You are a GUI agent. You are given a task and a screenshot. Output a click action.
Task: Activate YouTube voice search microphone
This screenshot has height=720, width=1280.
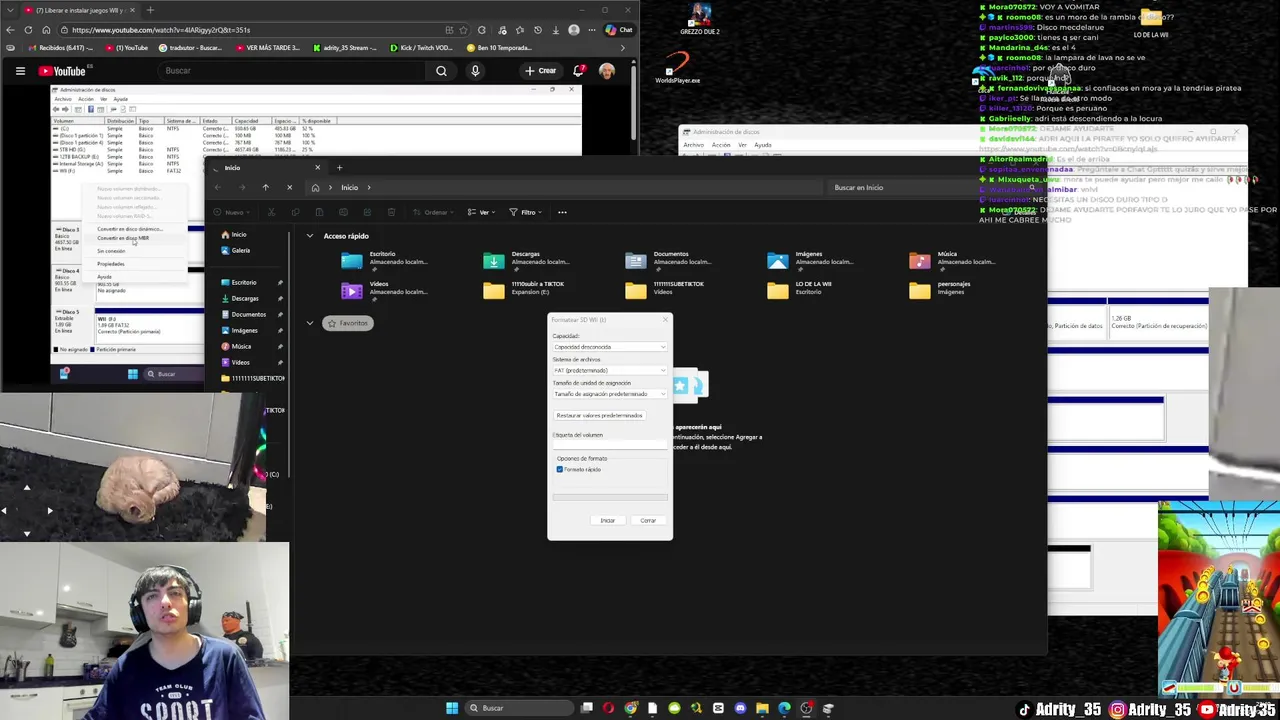click(475, 71)
